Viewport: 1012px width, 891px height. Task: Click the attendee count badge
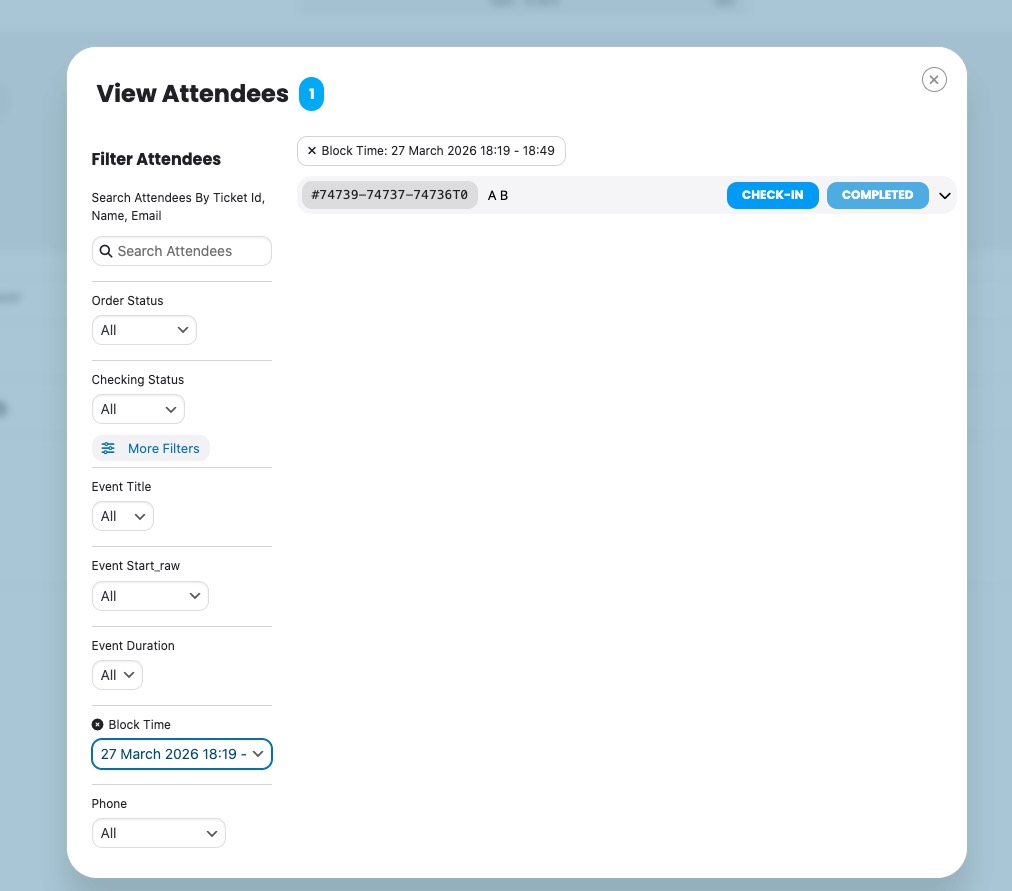(x=311, y=94)
